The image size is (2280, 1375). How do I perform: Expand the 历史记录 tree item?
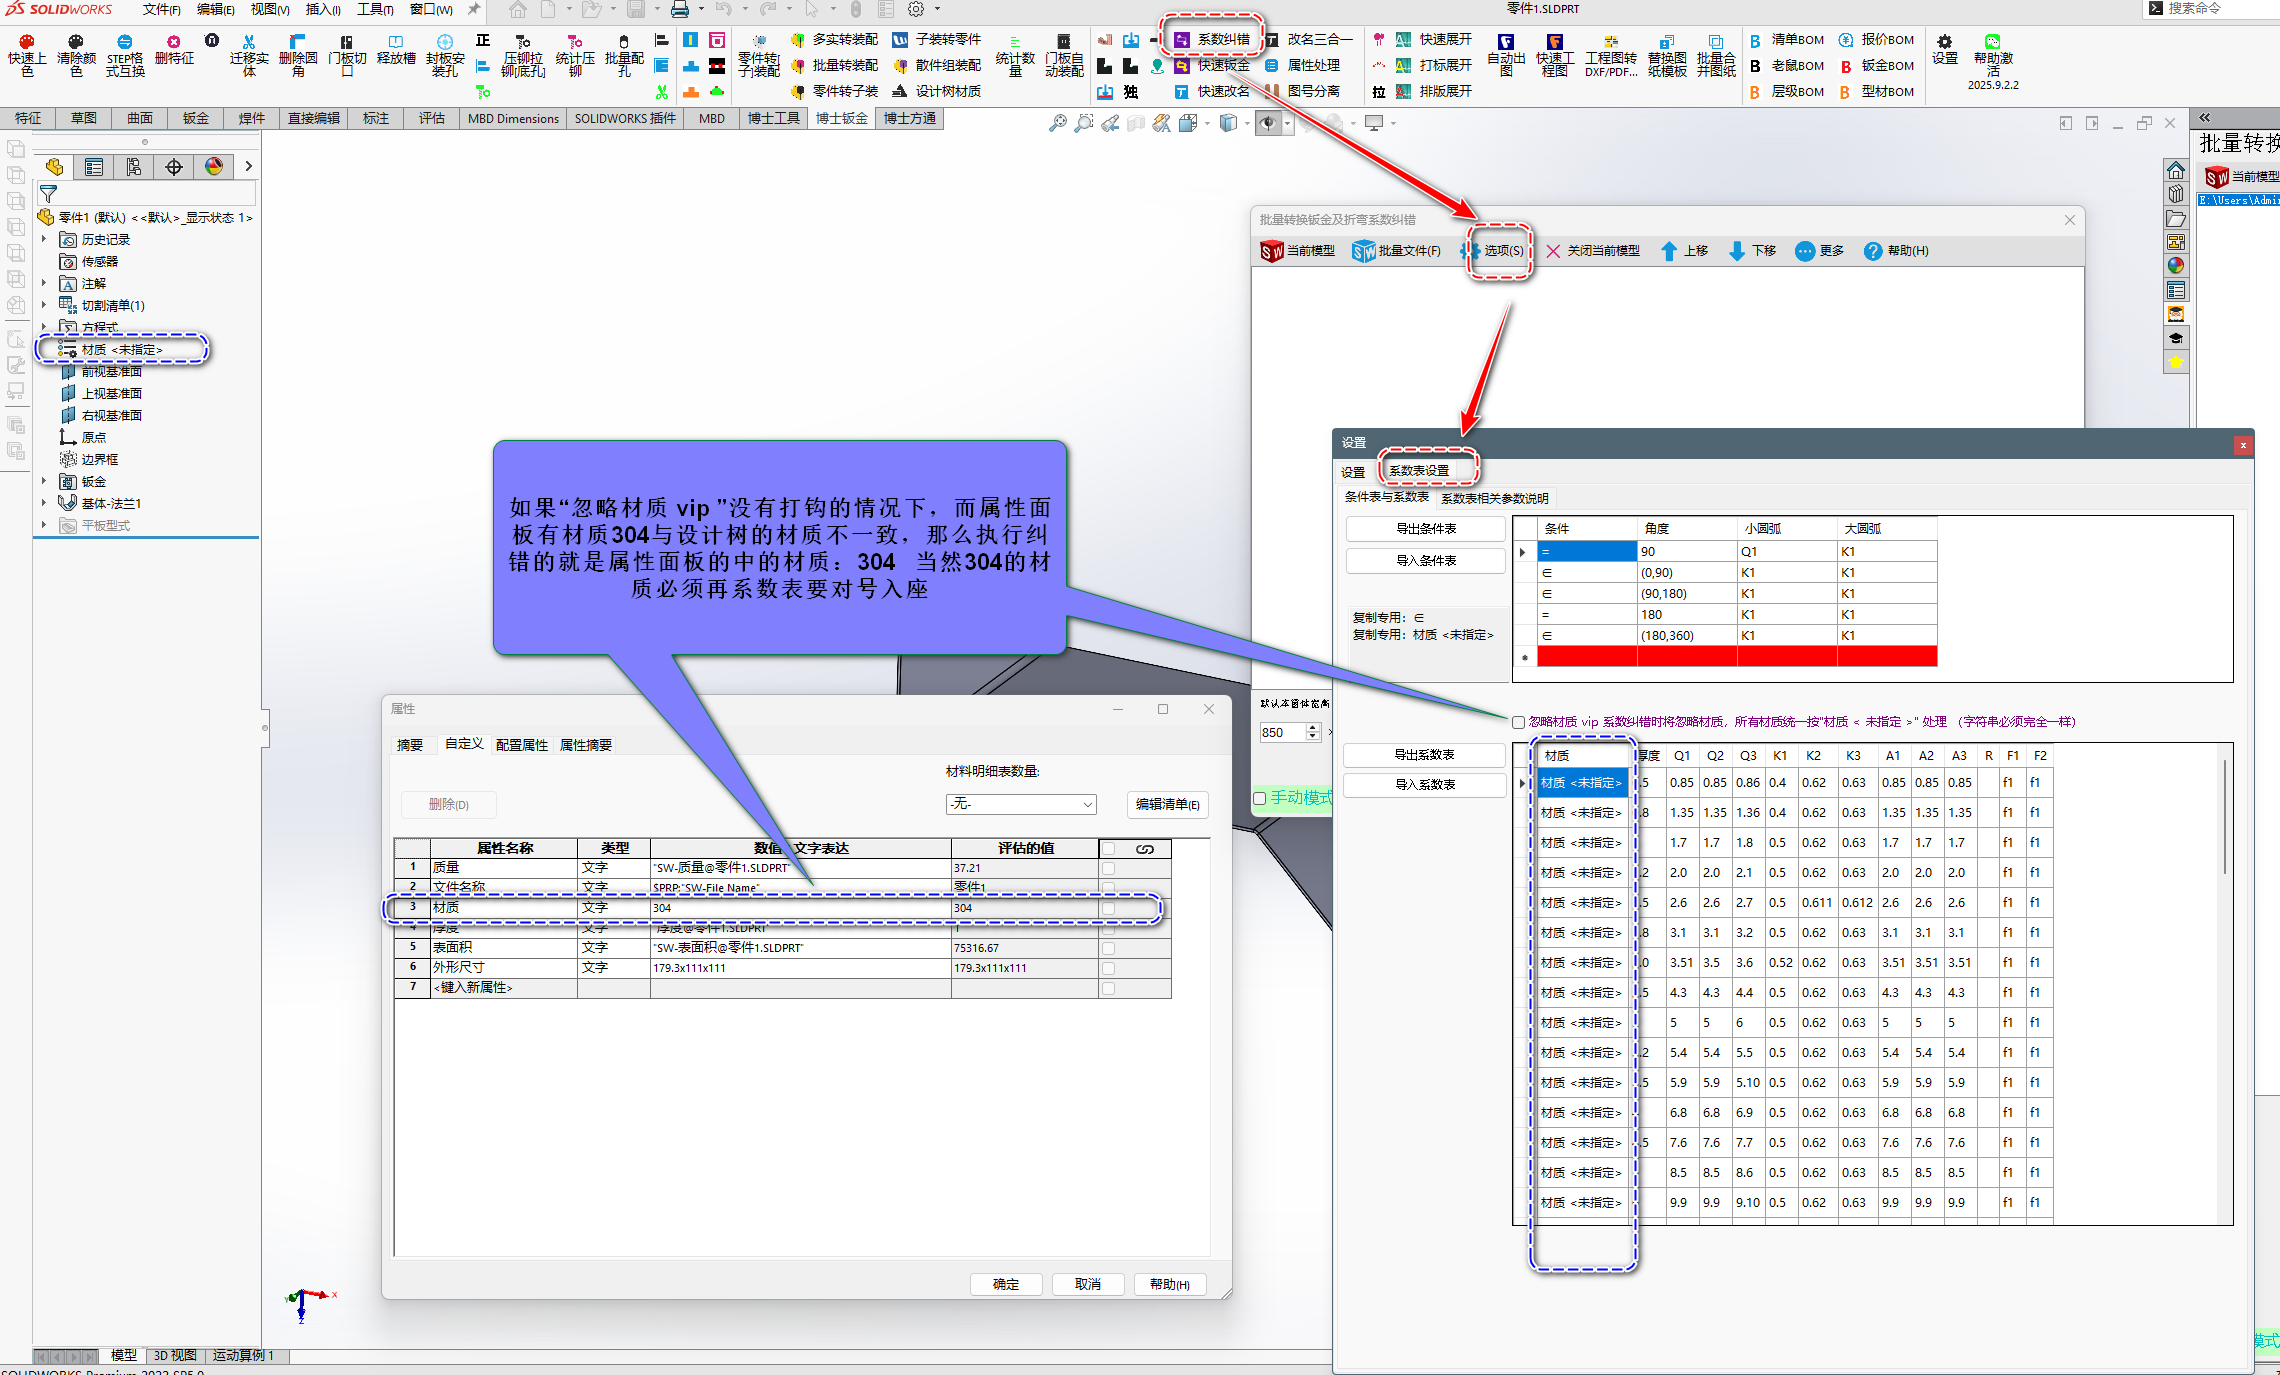pos(44,240)
